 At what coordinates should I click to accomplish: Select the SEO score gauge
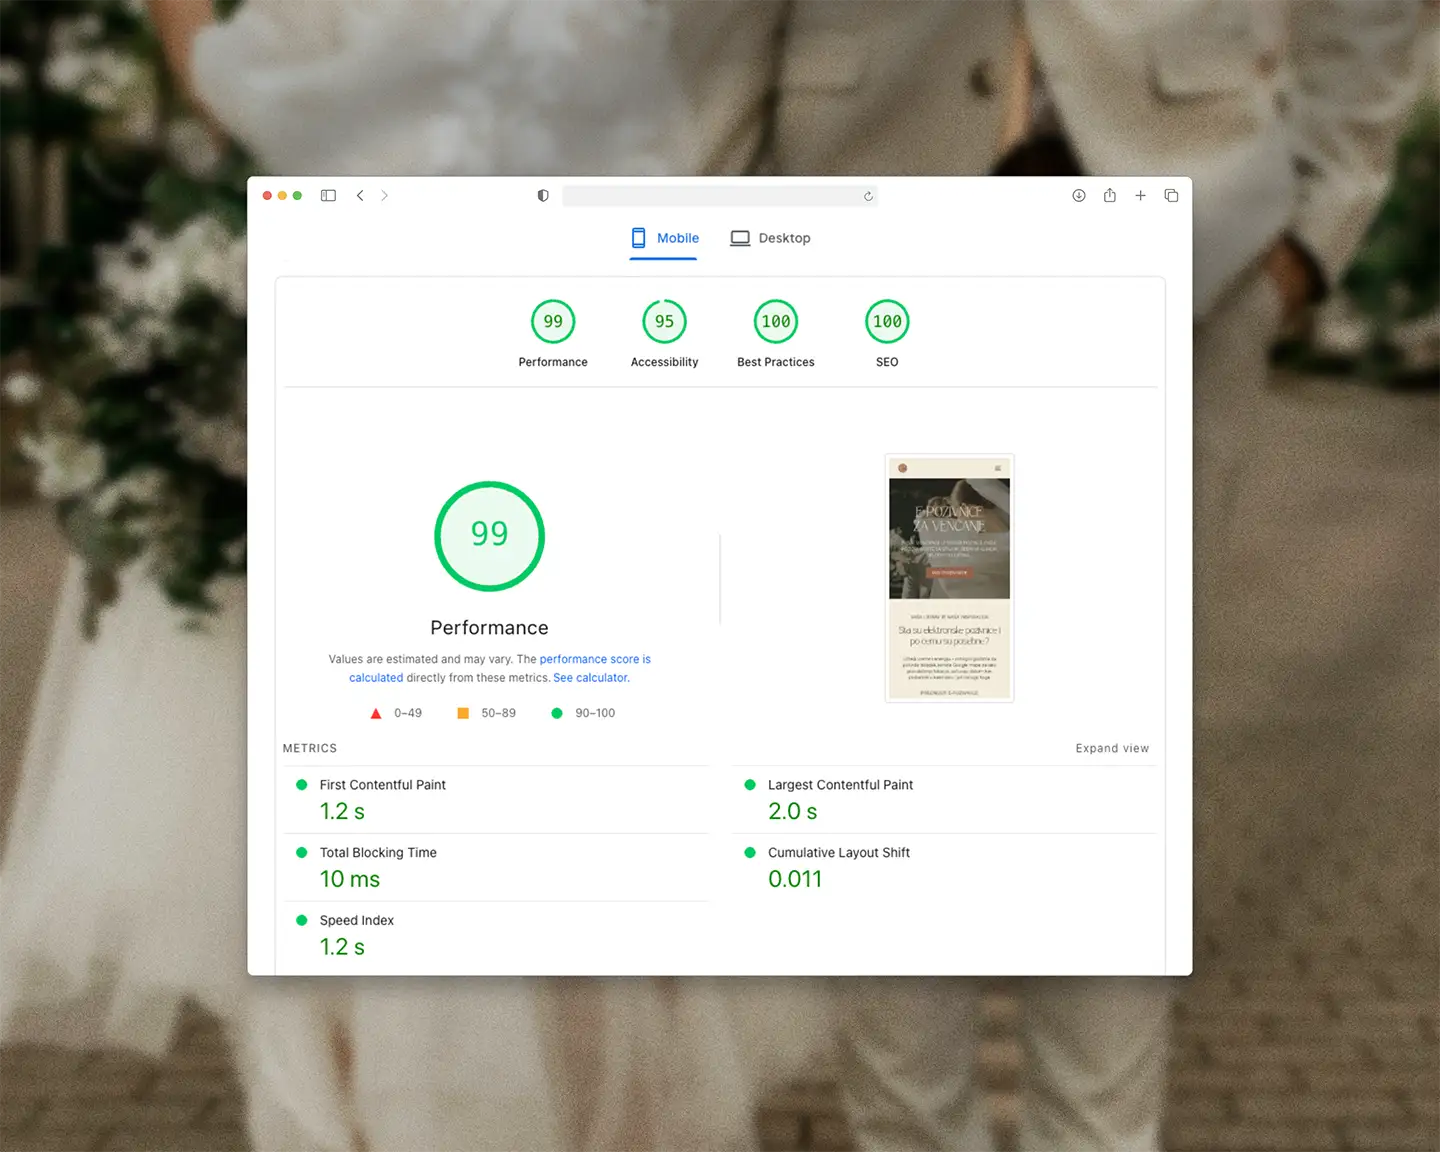click(887, 322)
